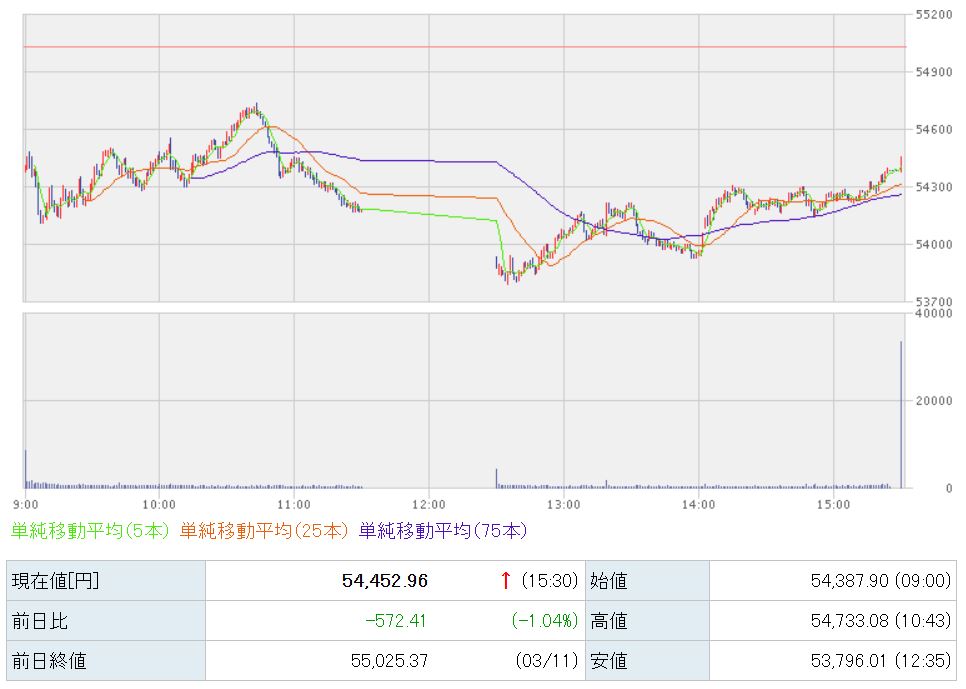Click the red up arrow beside current price
This screenshot has width=966, height=689.
[506, 581]
